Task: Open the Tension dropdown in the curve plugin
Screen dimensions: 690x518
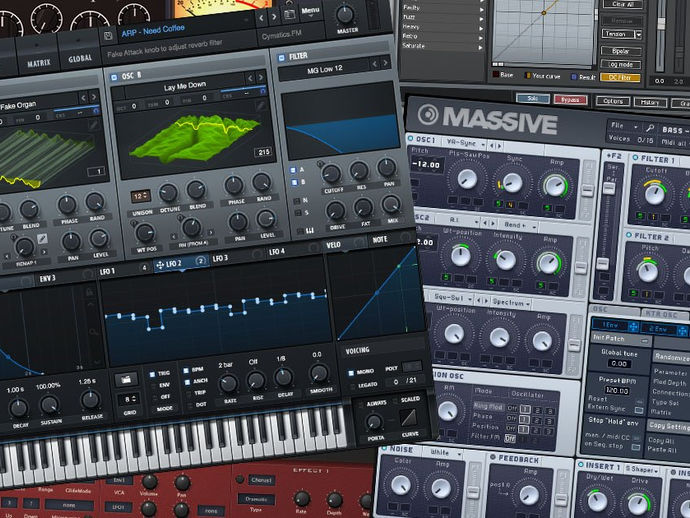Action: click(x=622, y=34)
